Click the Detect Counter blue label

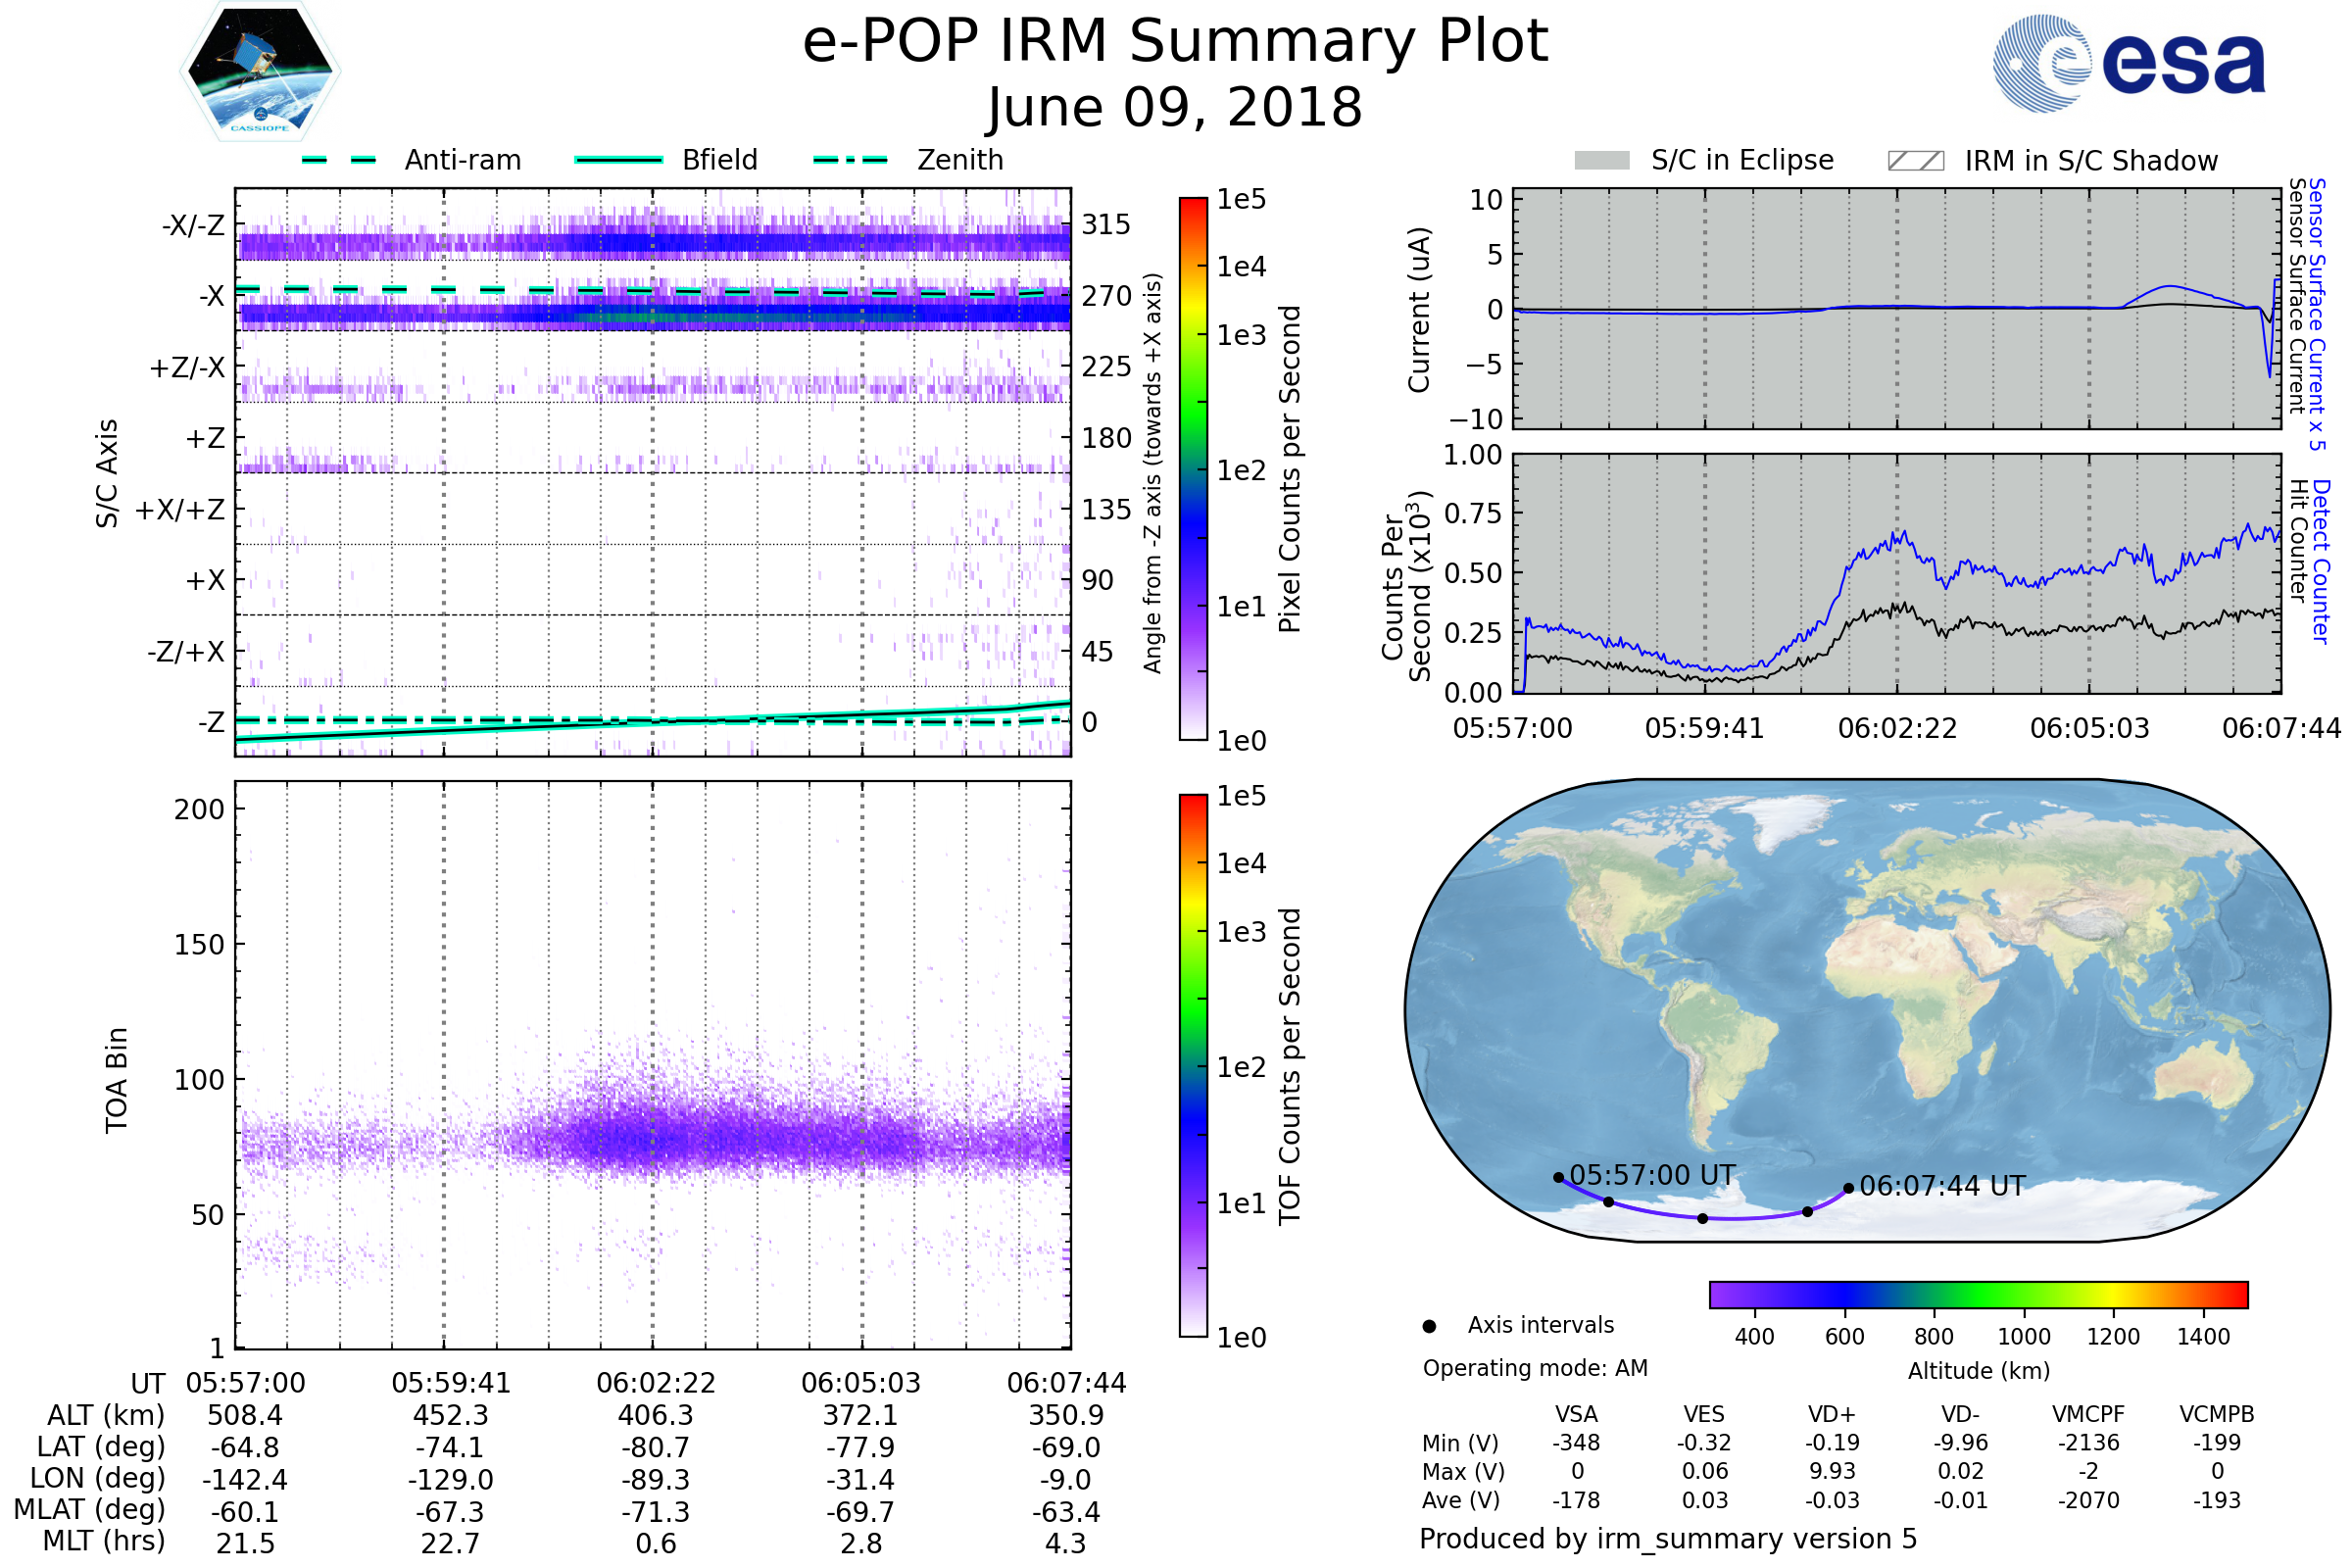pyautogui.click(x=2322, y=561)
